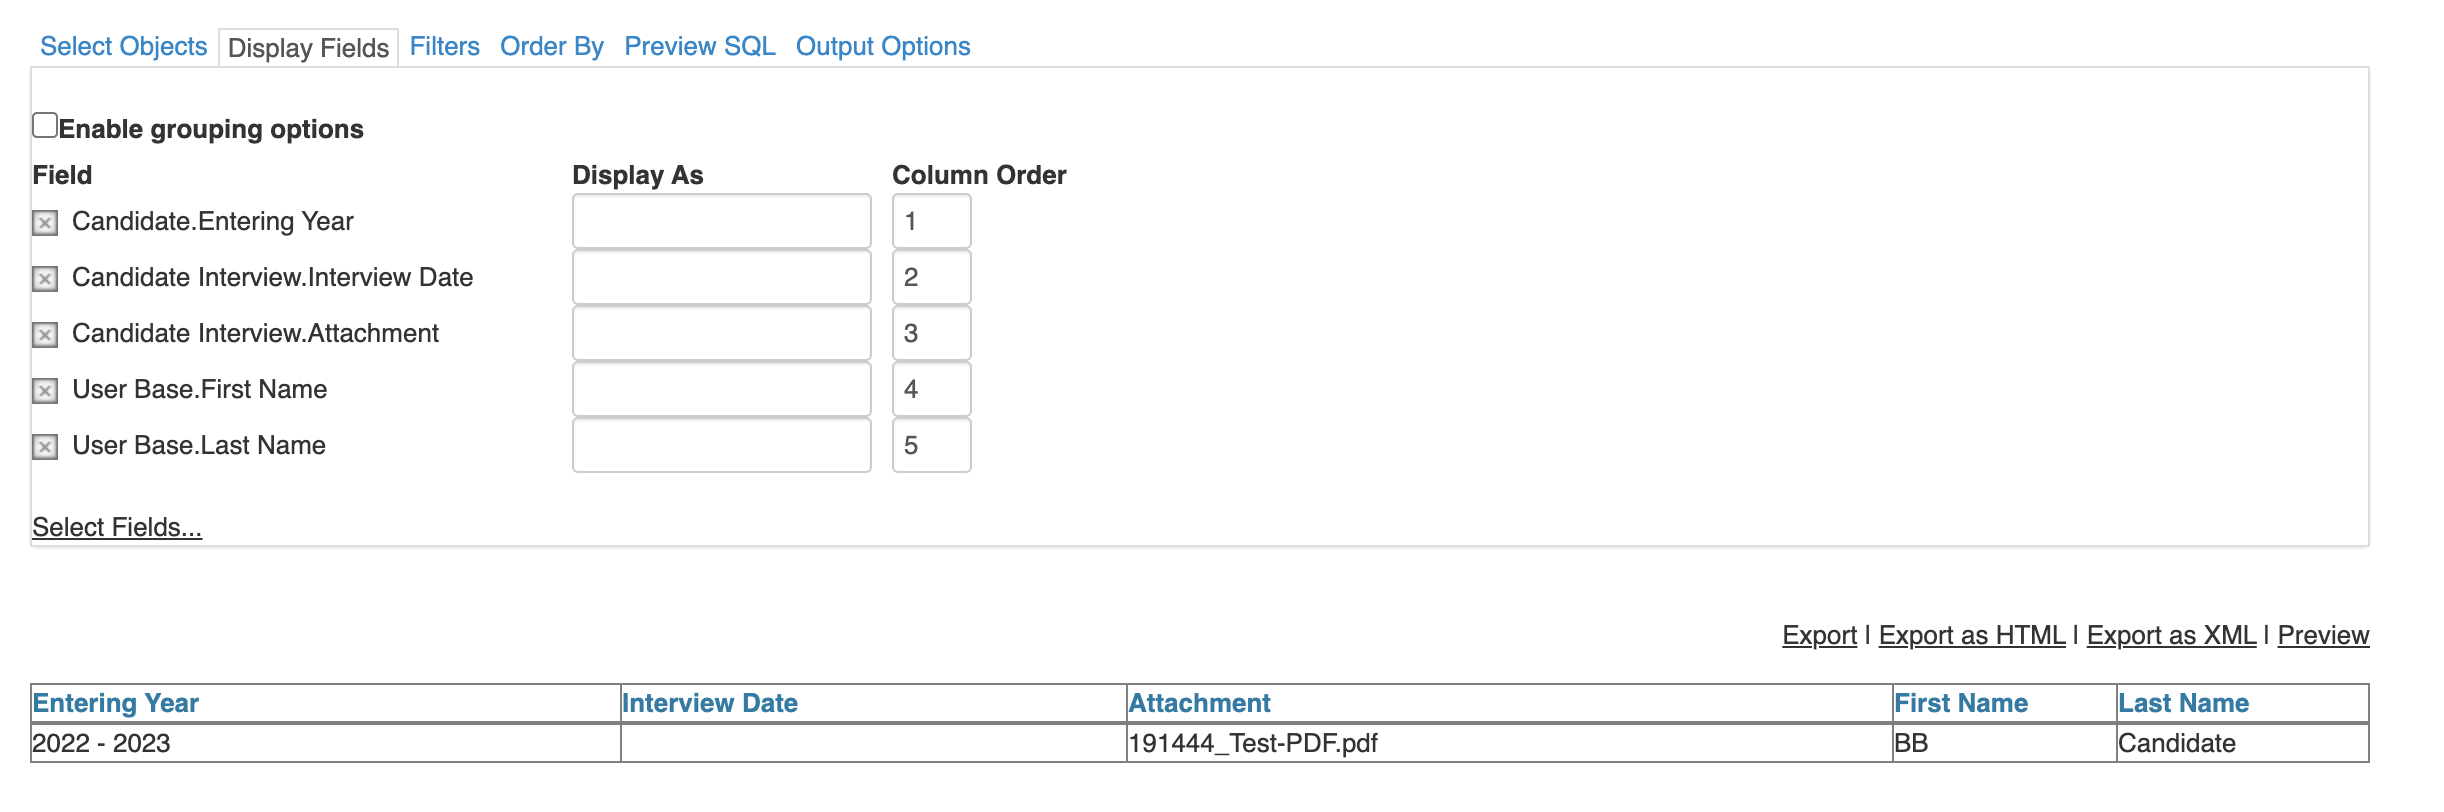Screen dimensions: 2444x812
Task: Remove the Candidate Interview.Interview Date field
Action: (x=45, y=279)
